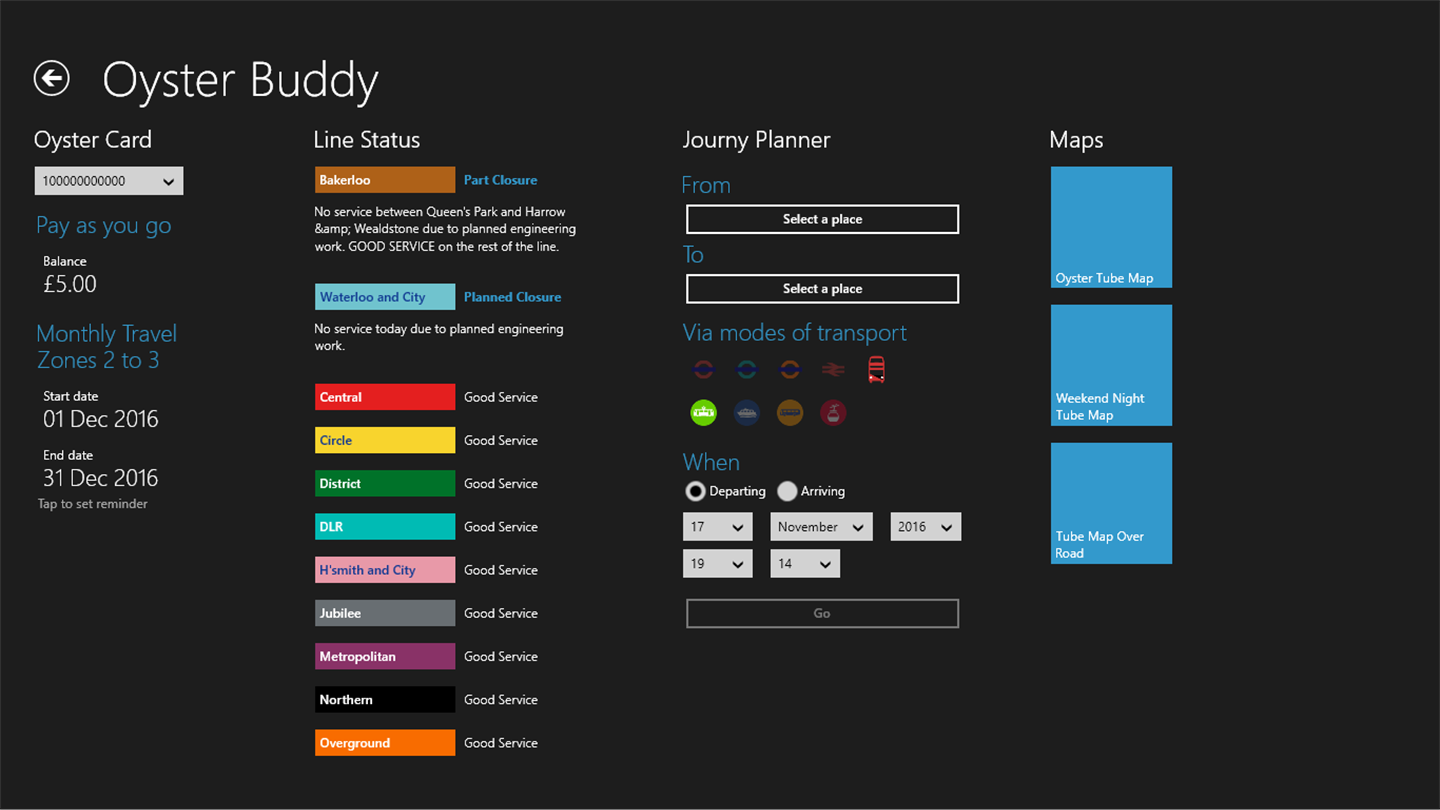Open the day dropdown showing 17
Image resolution: width=1440 pixels, height=810 pixels.
(718, 527)
